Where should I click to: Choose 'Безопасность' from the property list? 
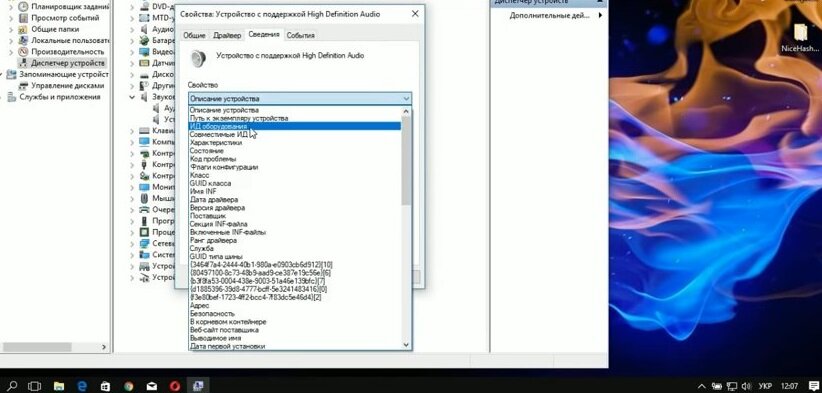click(295, 313)
